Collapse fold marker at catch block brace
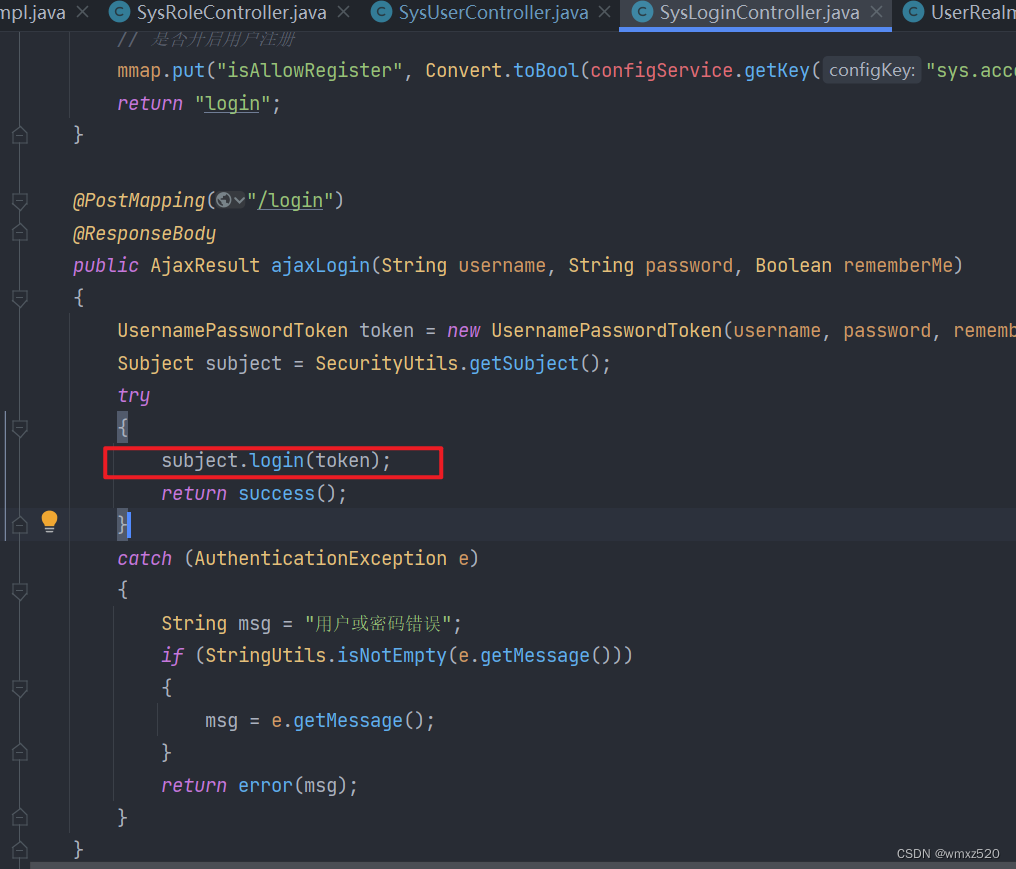 click(20, 590)
